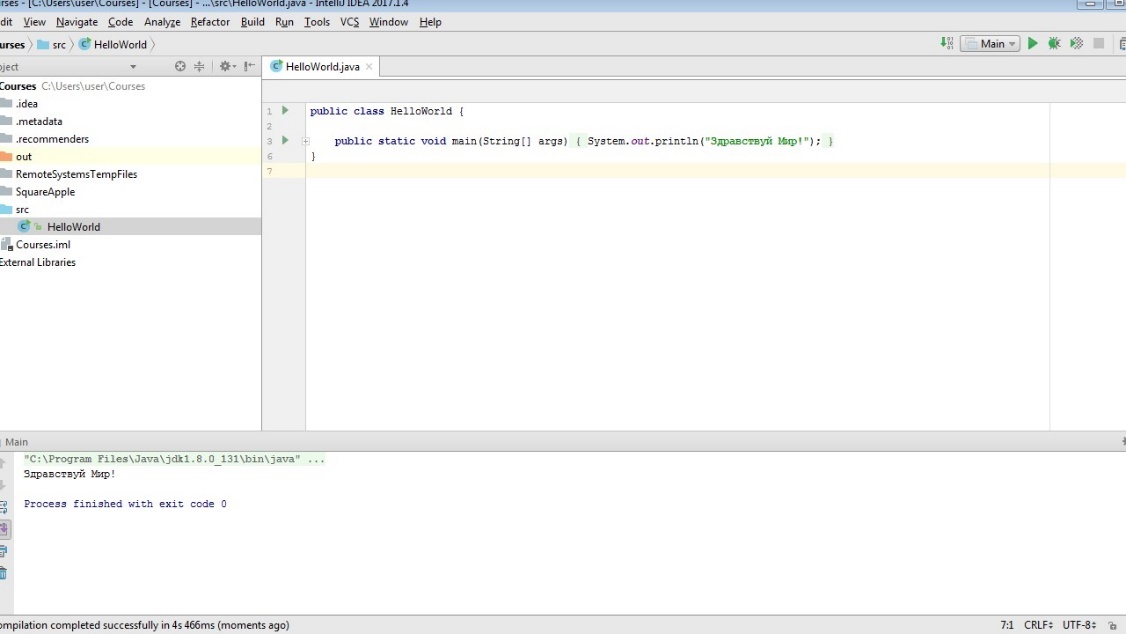This screenshot has height=634, width=1126.
Task: Change file encoding UTF-8 in status bar
Action: click(1079, 625)
